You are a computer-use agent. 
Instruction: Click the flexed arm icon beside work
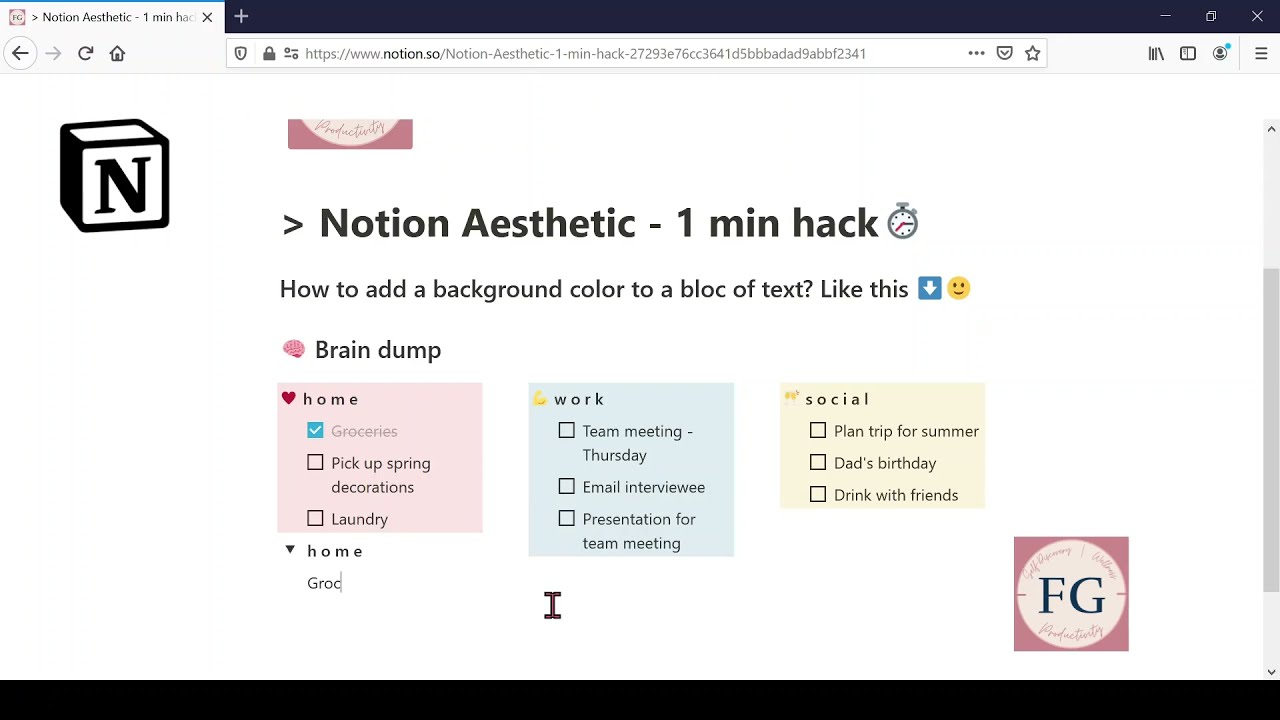click(x=540, y=398)
